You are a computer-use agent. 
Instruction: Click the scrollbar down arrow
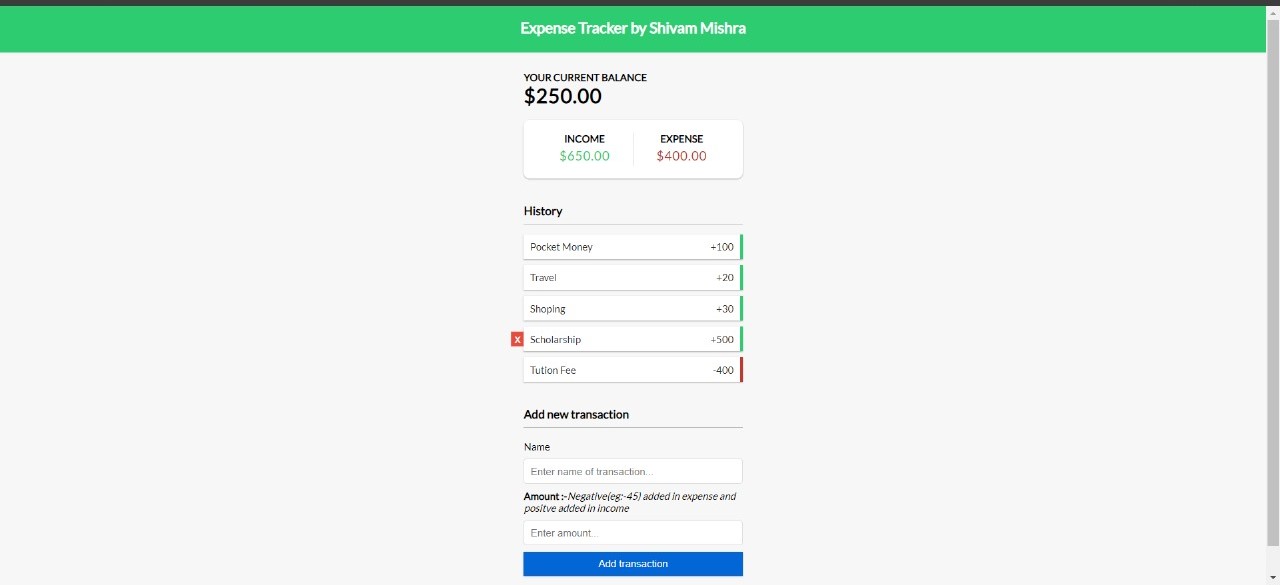point(1273,578)
